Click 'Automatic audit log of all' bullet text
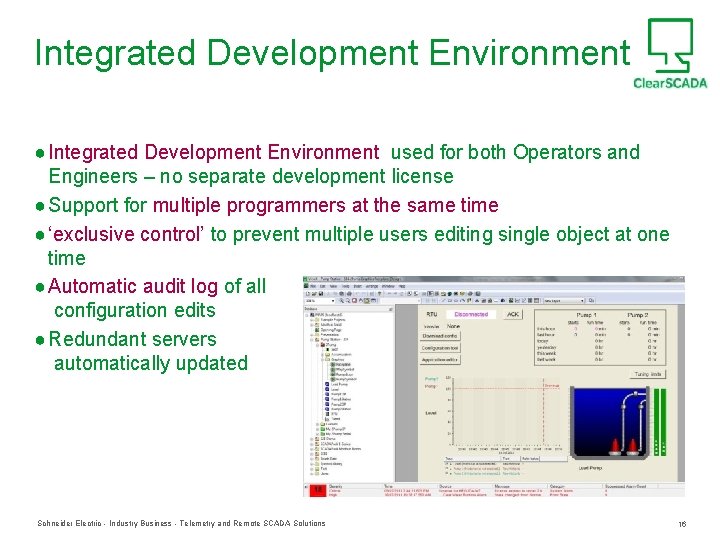 pos(157,286)
